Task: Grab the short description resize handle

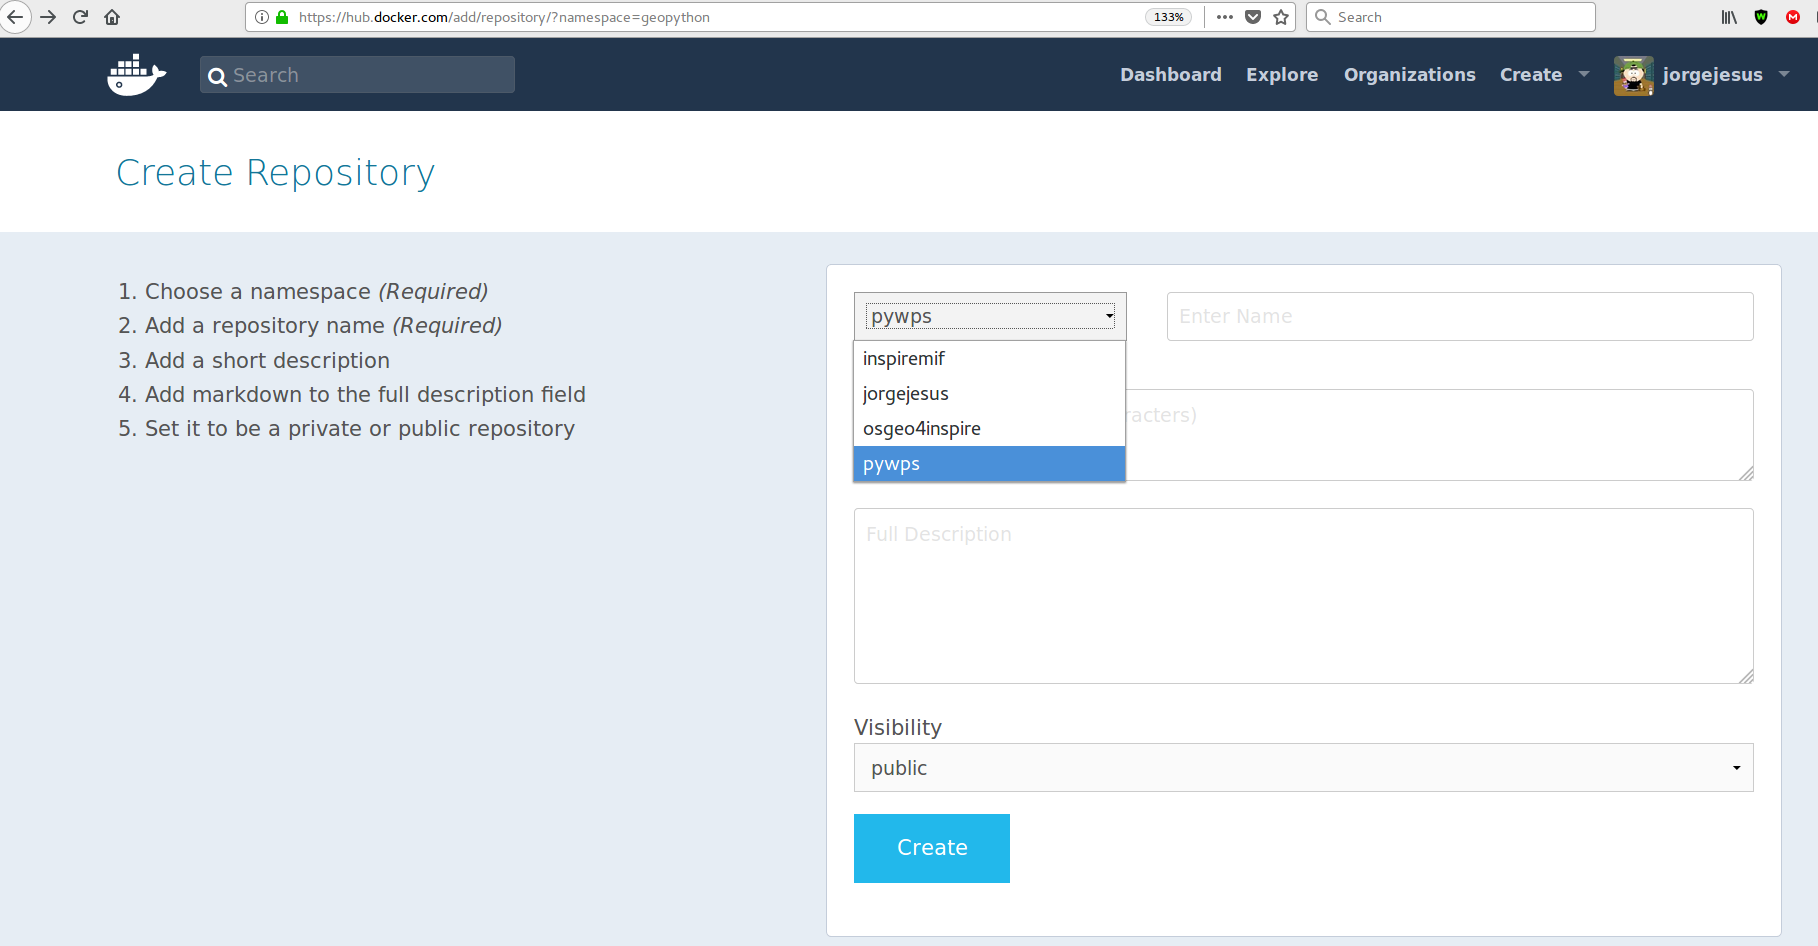Action: click(1746, 473)
